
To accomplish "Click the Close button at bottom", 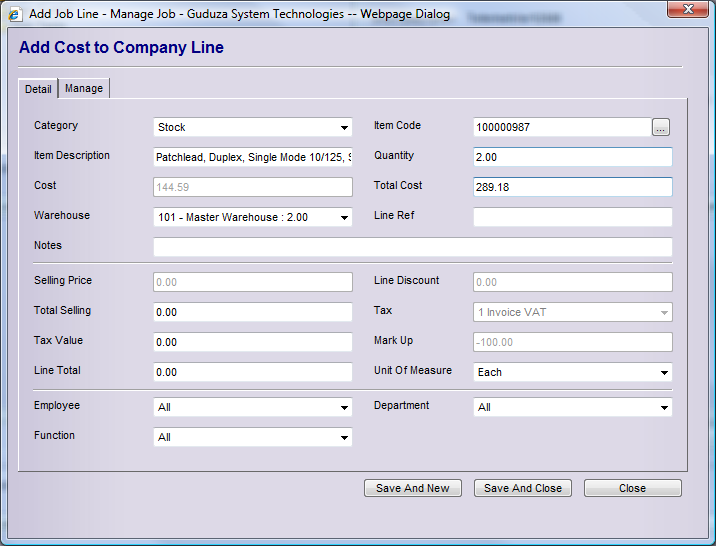I will [632, 488].
